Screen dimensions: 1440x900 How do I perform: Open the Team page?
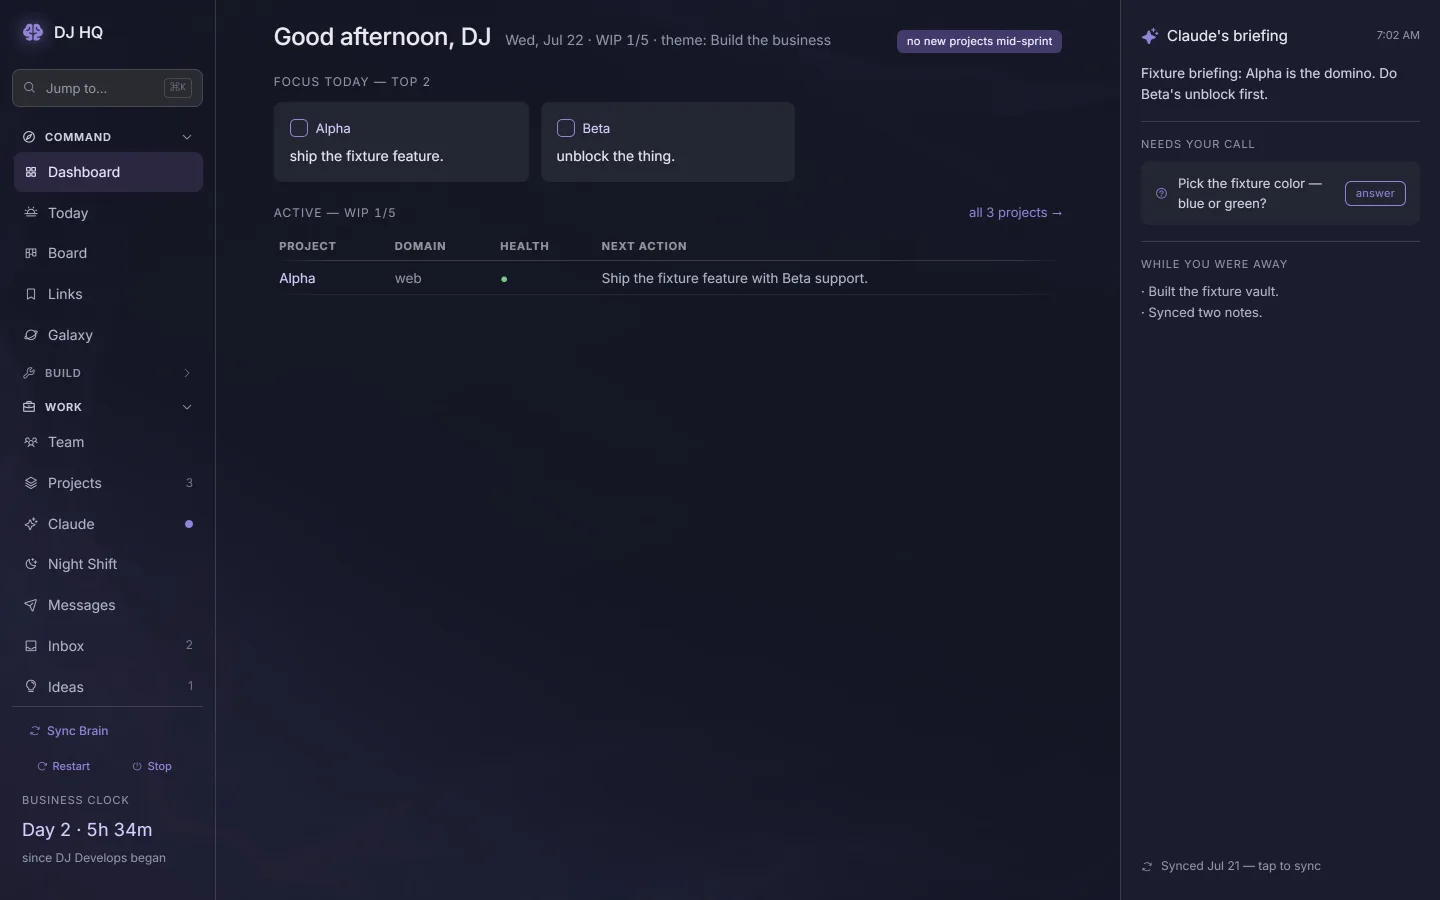click(x=108, y=442)
